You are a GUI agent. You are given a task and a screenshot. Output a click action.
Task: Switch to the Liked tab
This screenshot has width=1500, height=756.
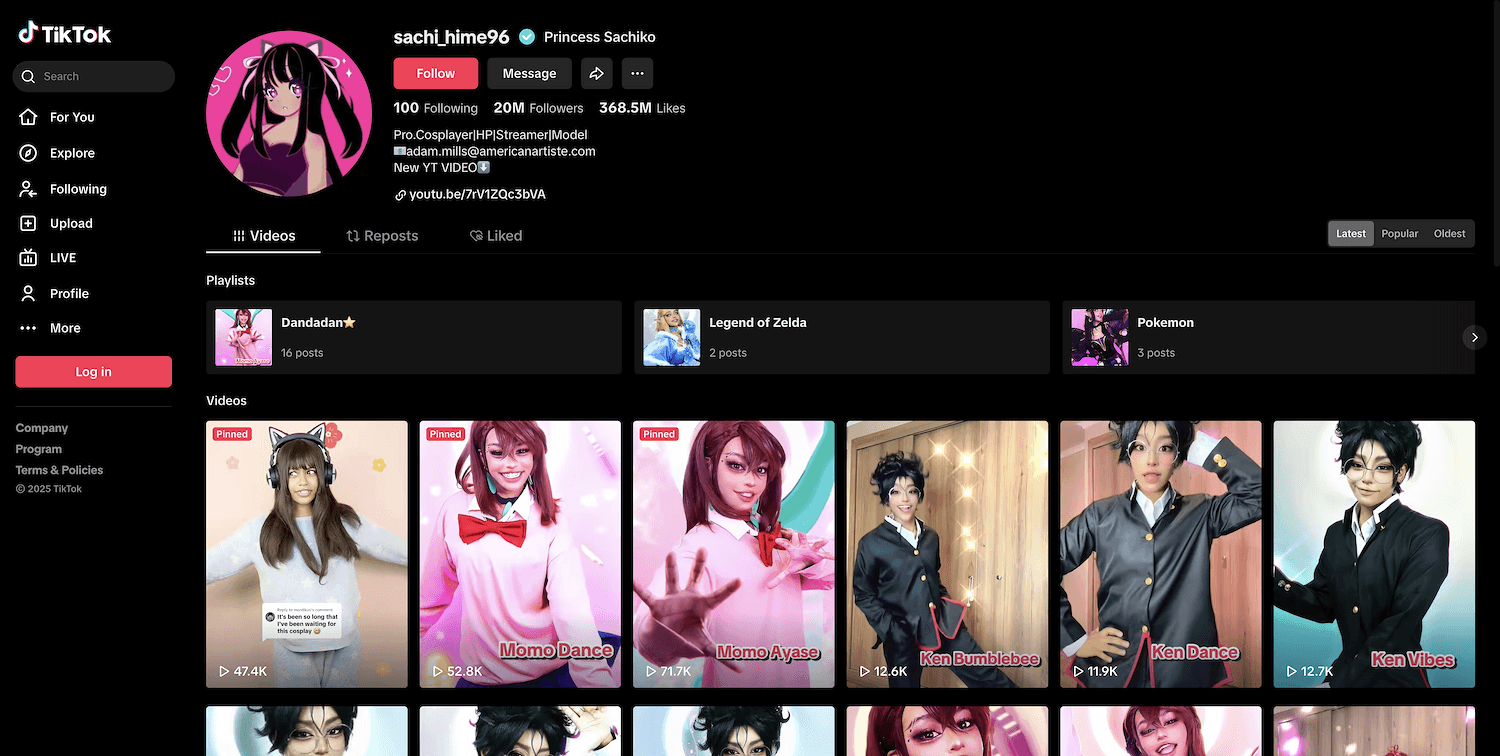(x=496, y=236)
